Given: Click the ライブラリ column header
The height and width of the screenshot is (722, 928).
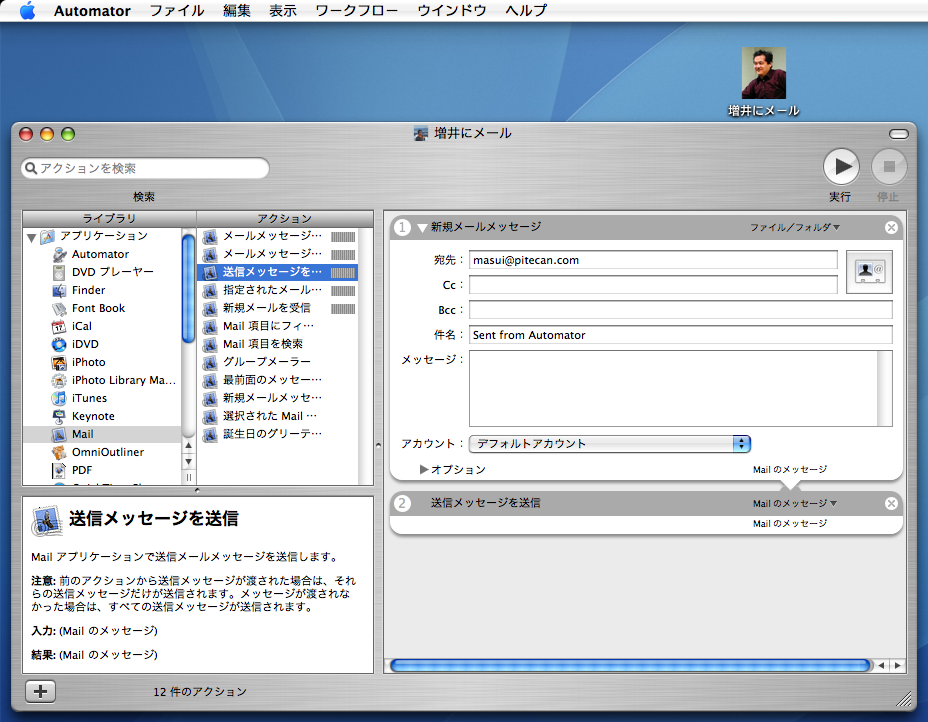Looking at the screenshot, I should (109, 218).
